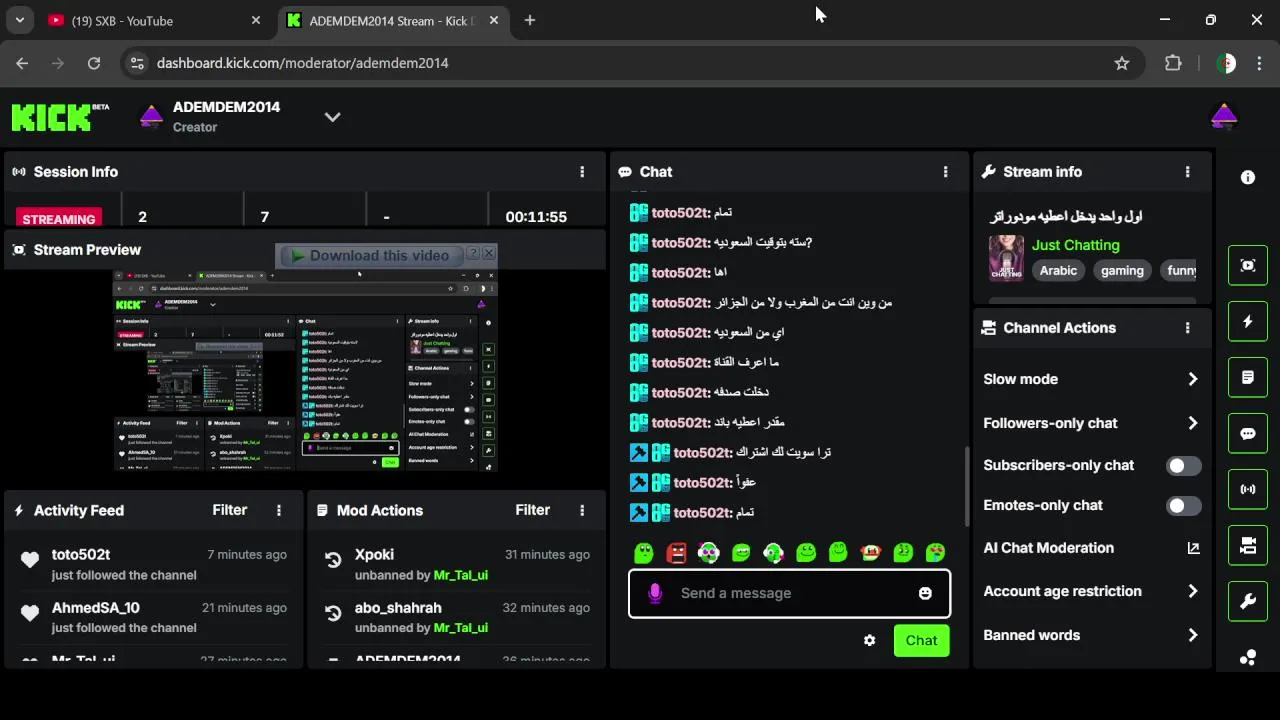Click the wrench stream info icon in sidebar
The image size is (1280, 720).
tap(1247, 601)
